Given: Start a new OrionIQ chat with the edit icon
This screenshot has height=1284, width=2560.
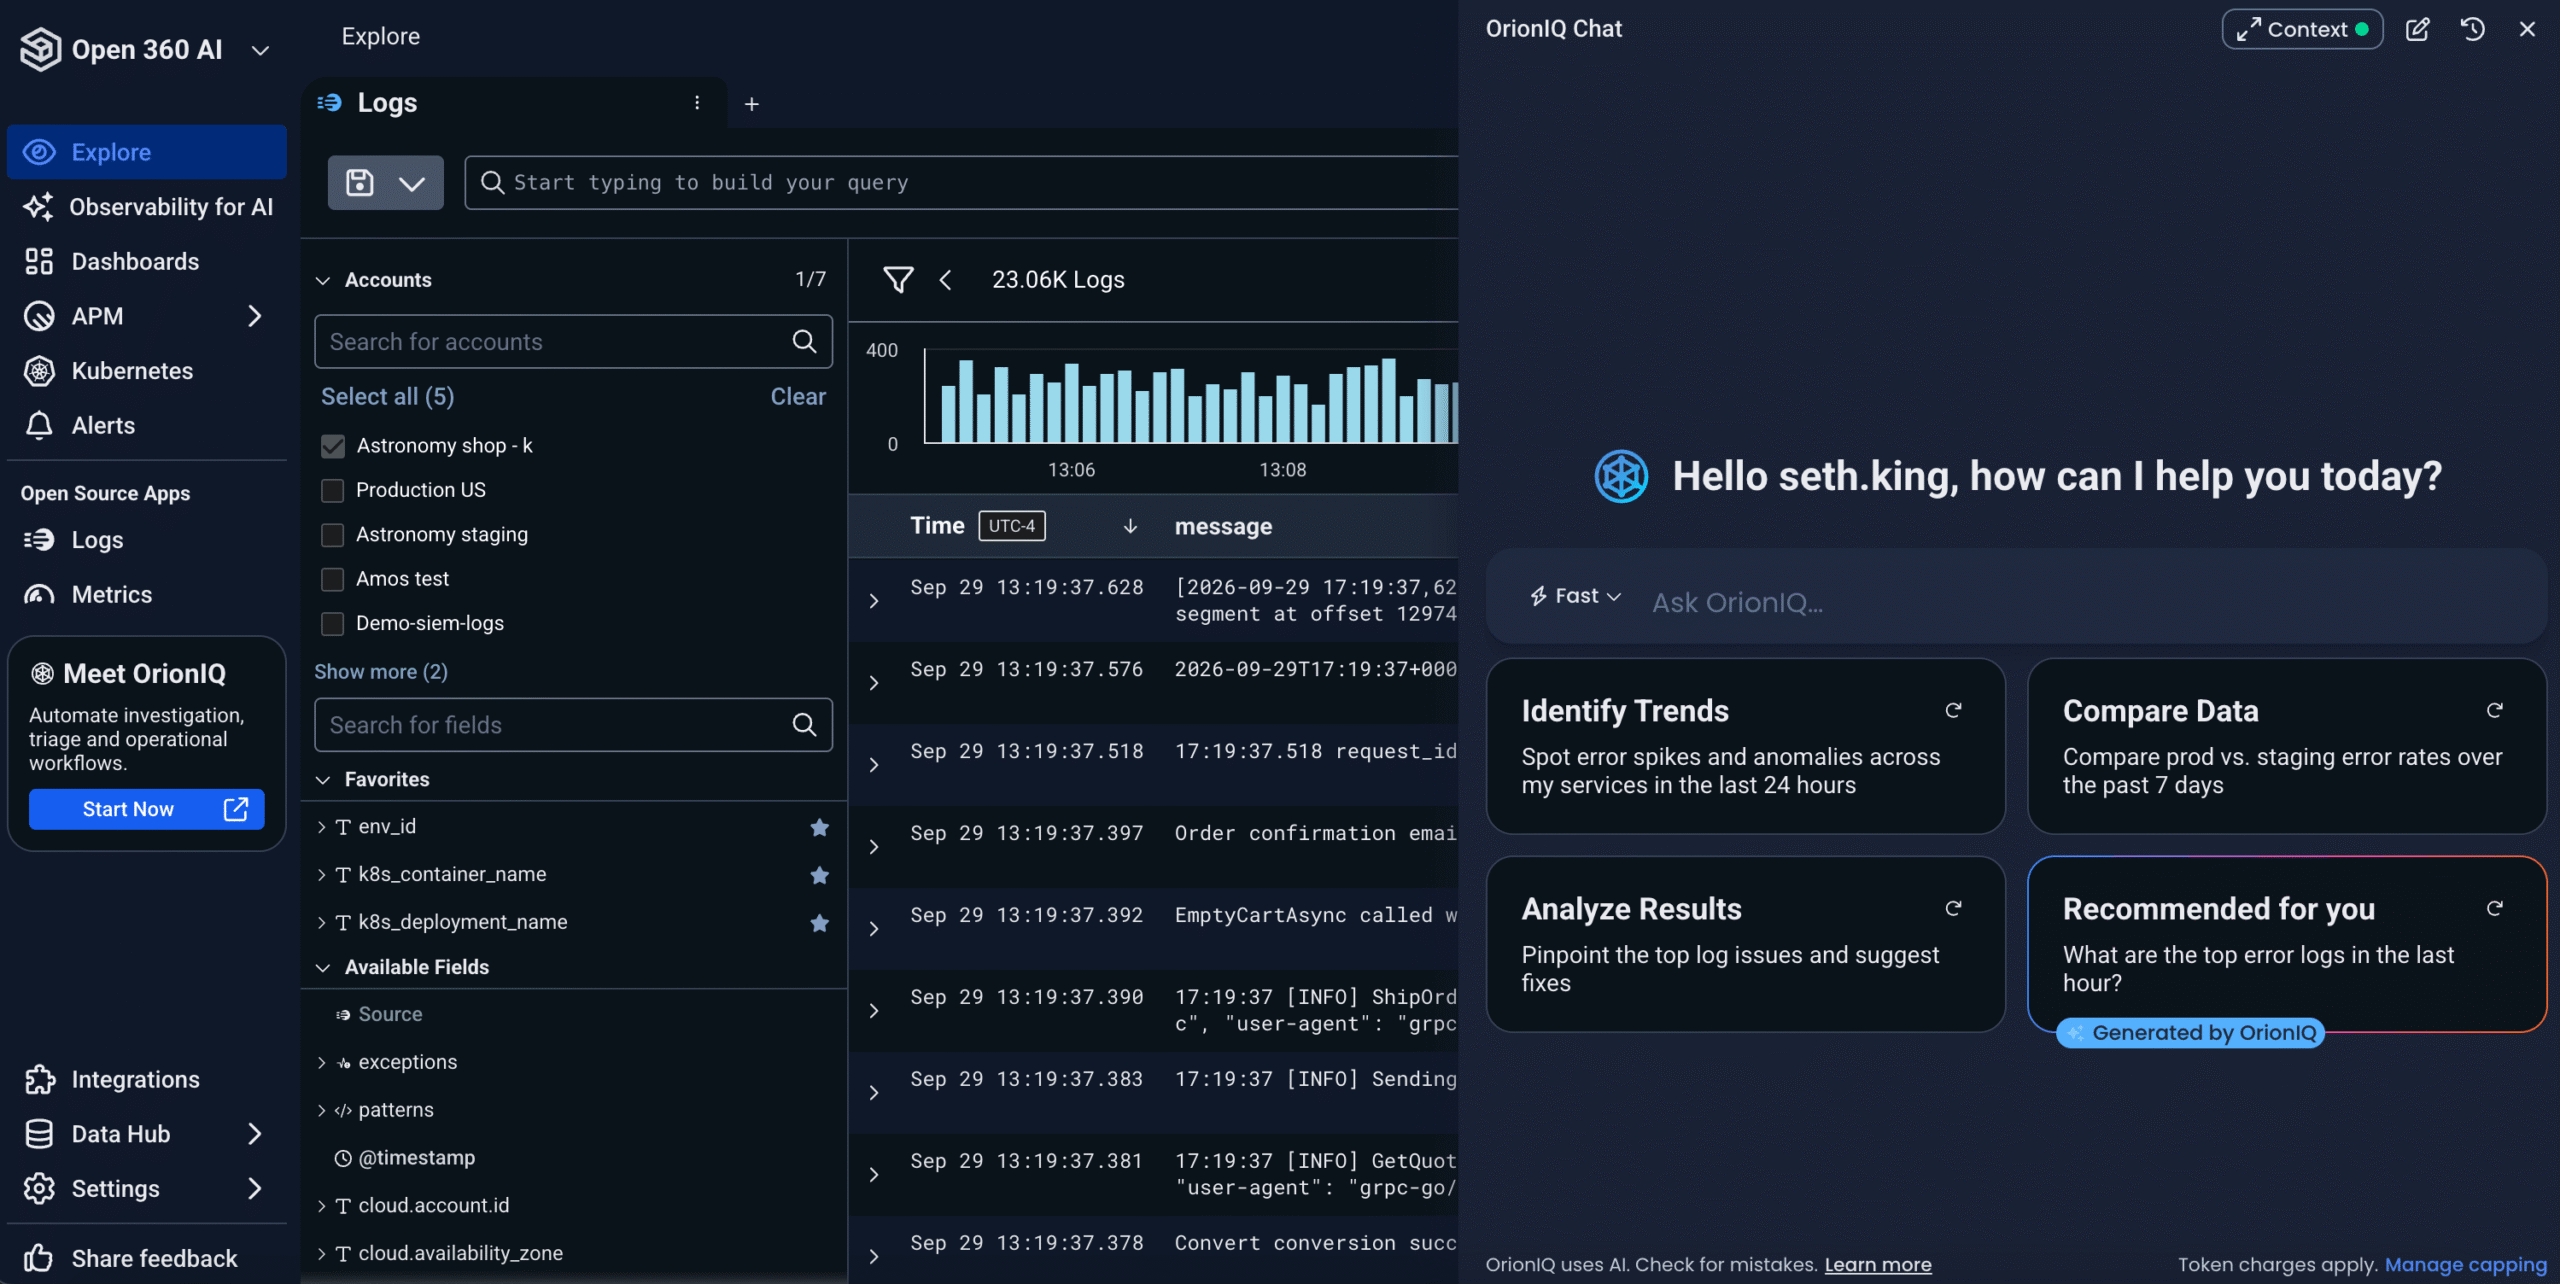Looking at the screenshot, I should 2417,29.
